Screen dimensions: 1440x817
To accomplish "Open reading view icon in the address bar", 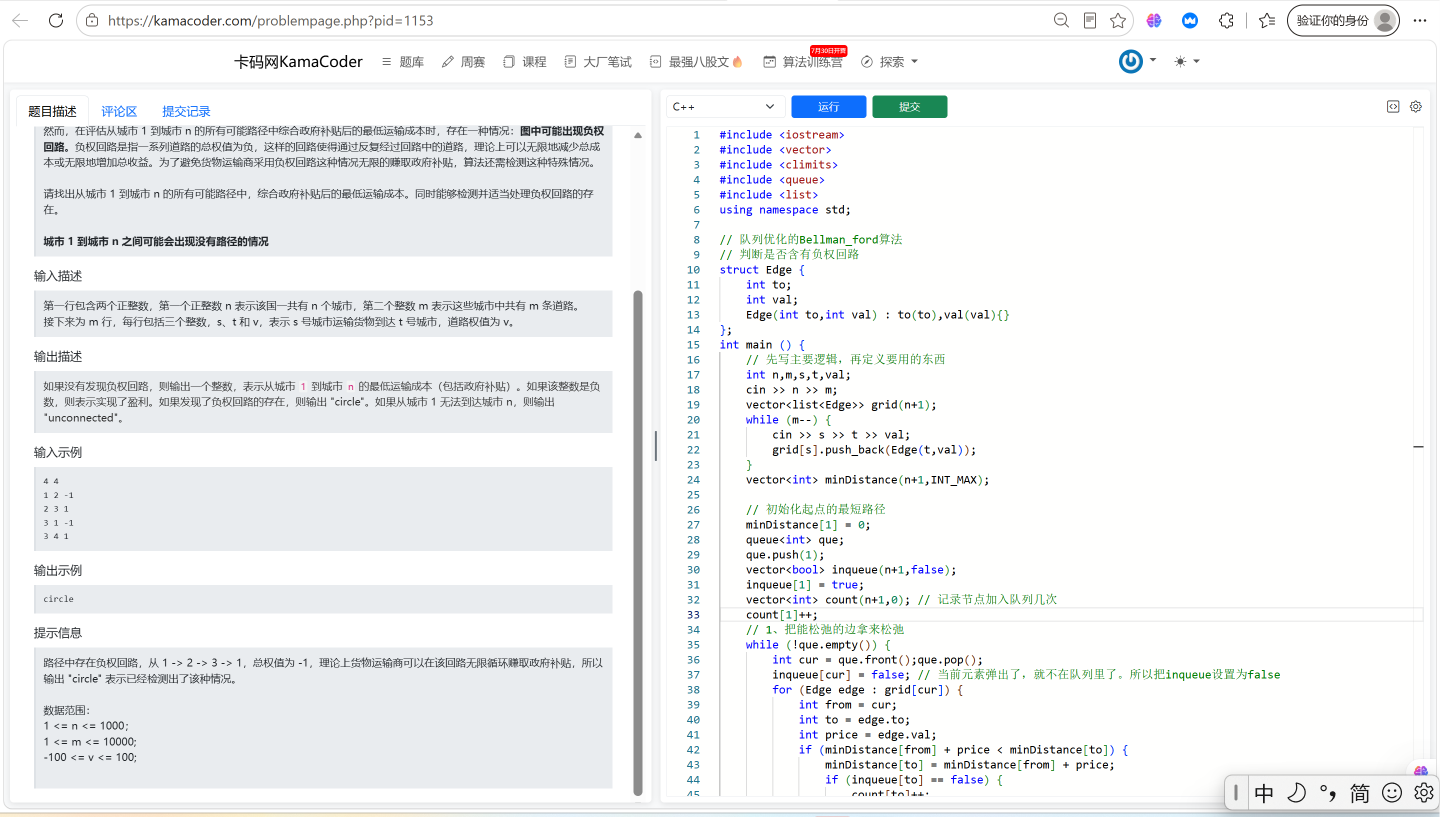I will point(1090,20).
